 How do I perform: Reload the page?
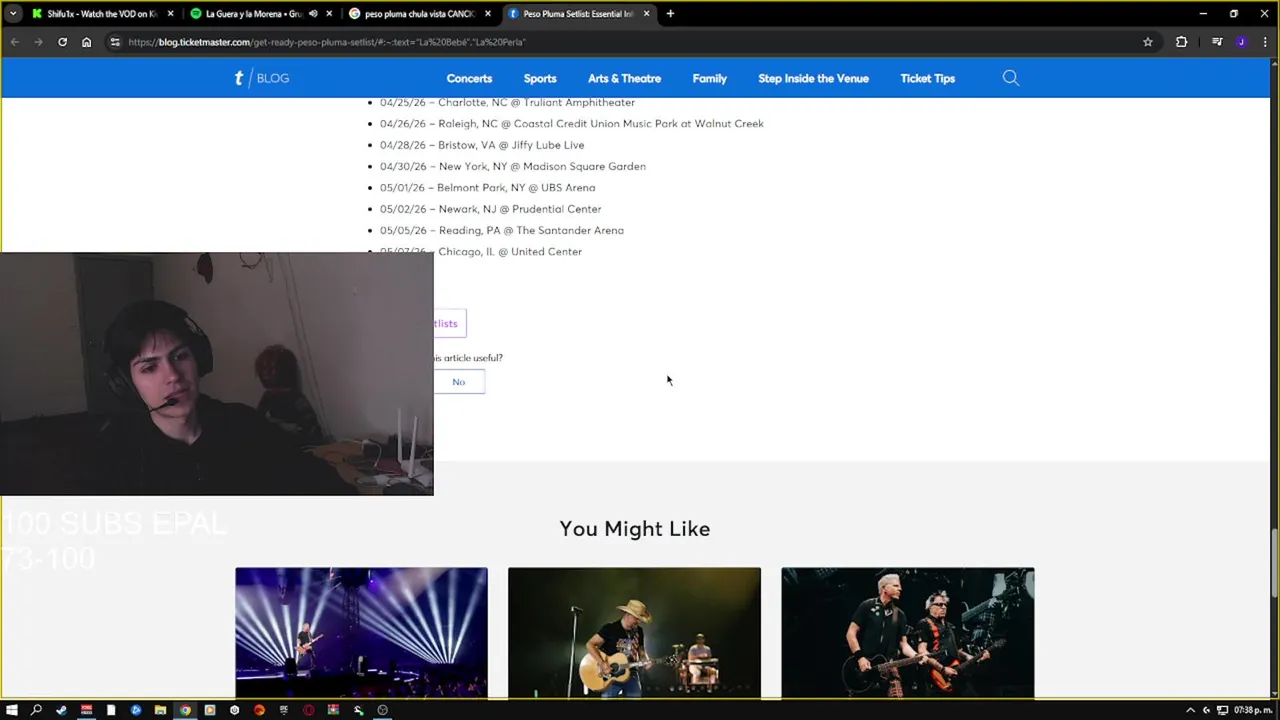(62, 42)
